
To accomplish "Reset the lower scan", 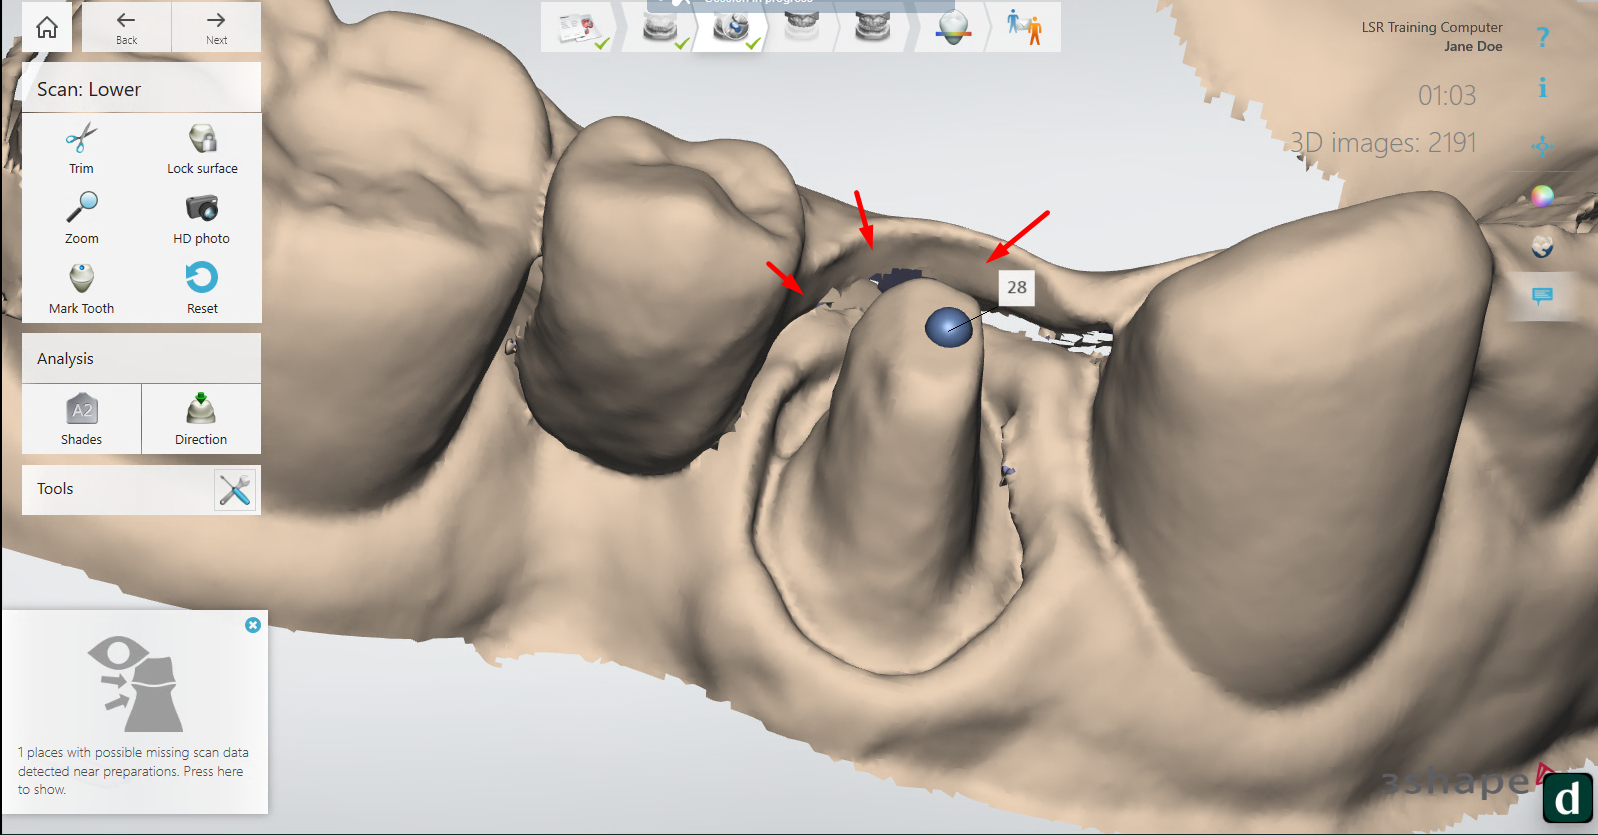I will [x=201, y=287].
